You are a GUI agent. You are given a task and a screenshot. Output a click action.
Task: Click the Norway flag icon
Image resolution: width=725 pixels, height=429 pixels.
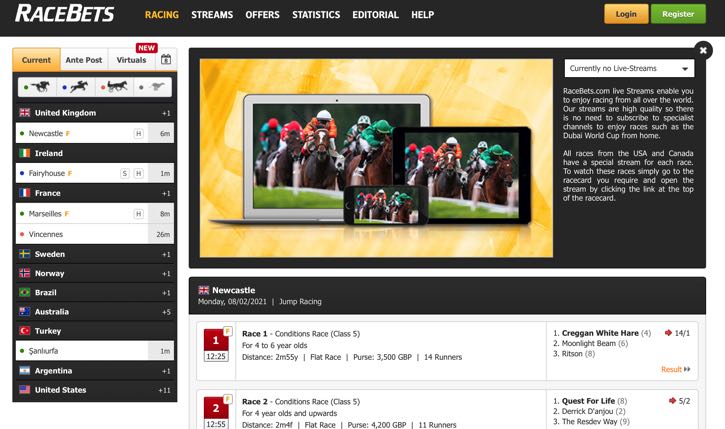(25, 273)
